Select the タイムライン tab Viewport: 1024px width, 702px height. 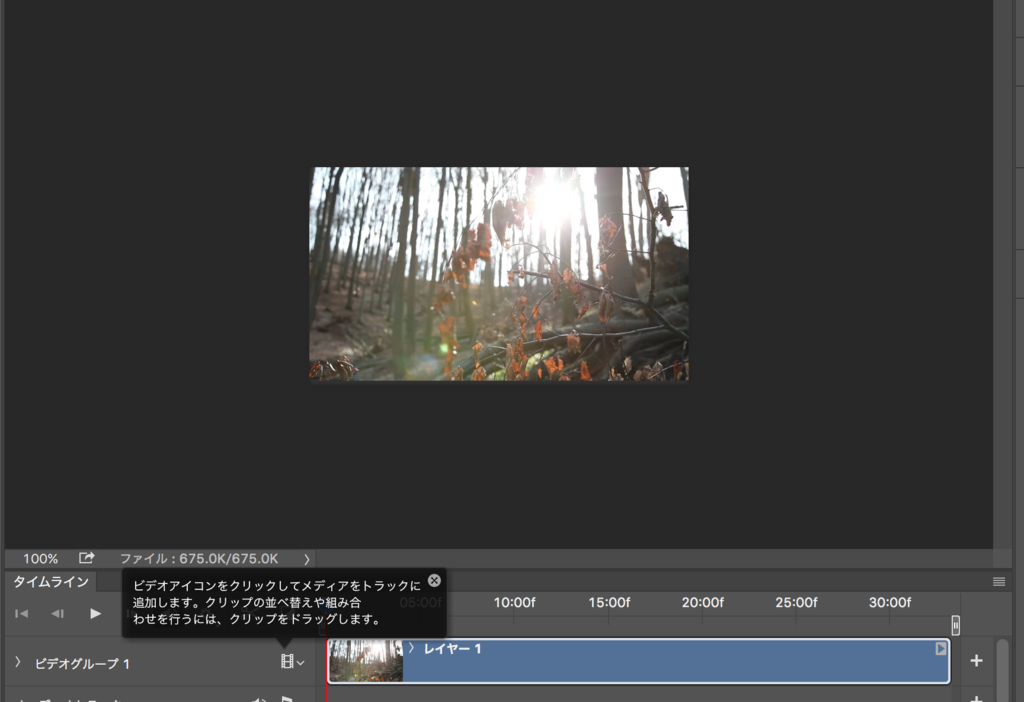pyautogui.click(x=51, y=581)
